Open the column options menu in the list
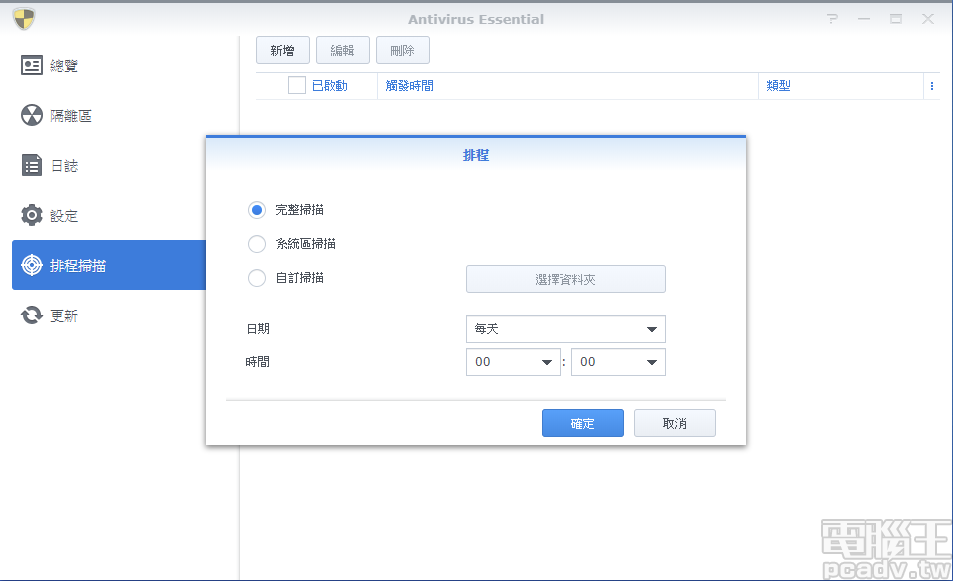Screen dimensions: 953x581 click(x=931, y=86)
